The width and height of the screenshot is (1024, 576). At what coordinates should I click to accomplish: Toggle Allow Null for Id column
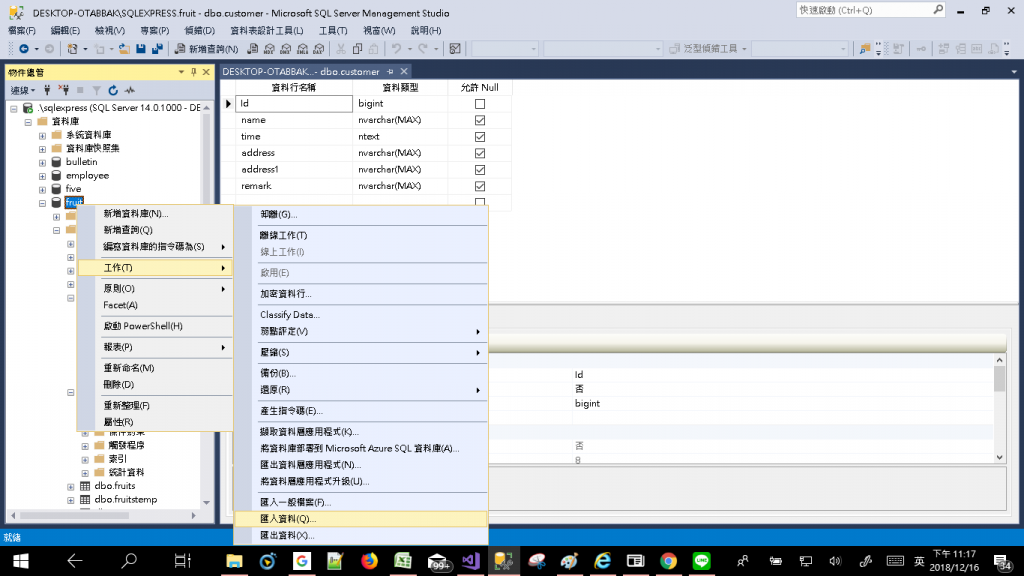coord(480,104)
